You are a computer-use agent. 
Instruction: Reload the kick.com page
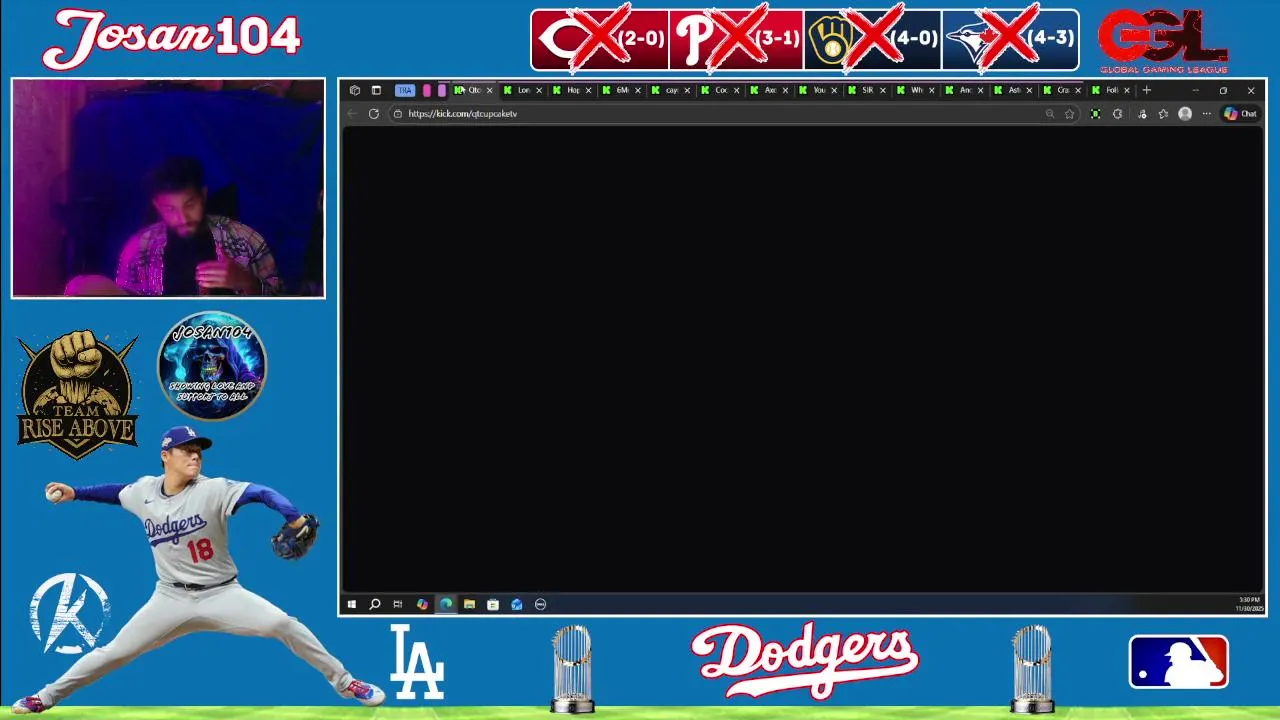(x=374, y=114)
